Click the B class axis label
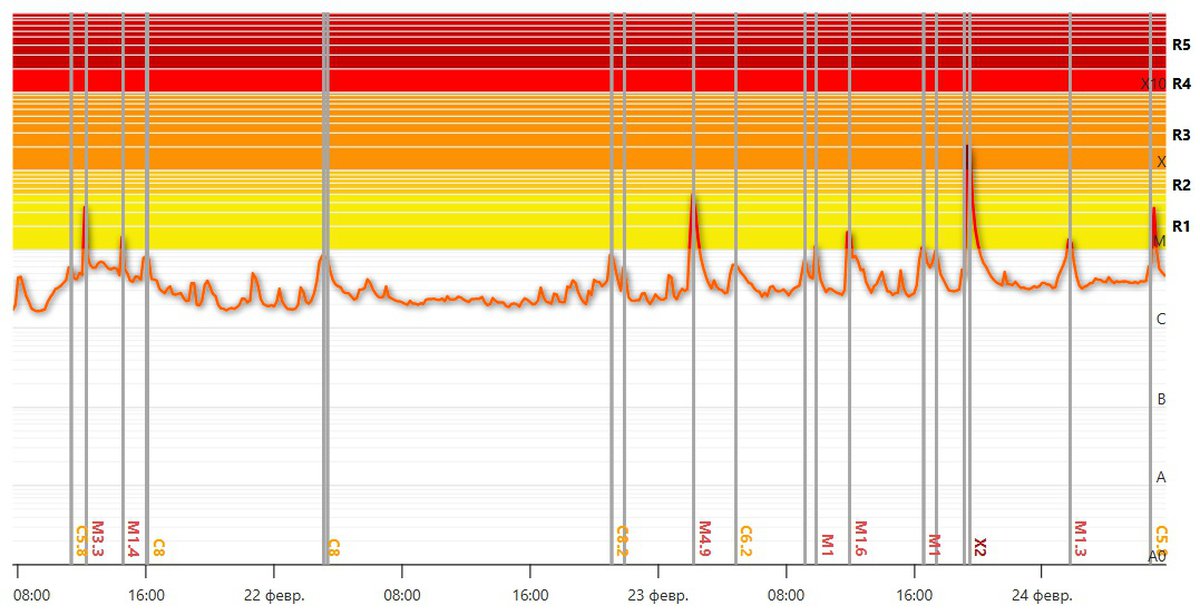1200x615 pixels. tap(1161, 399)
